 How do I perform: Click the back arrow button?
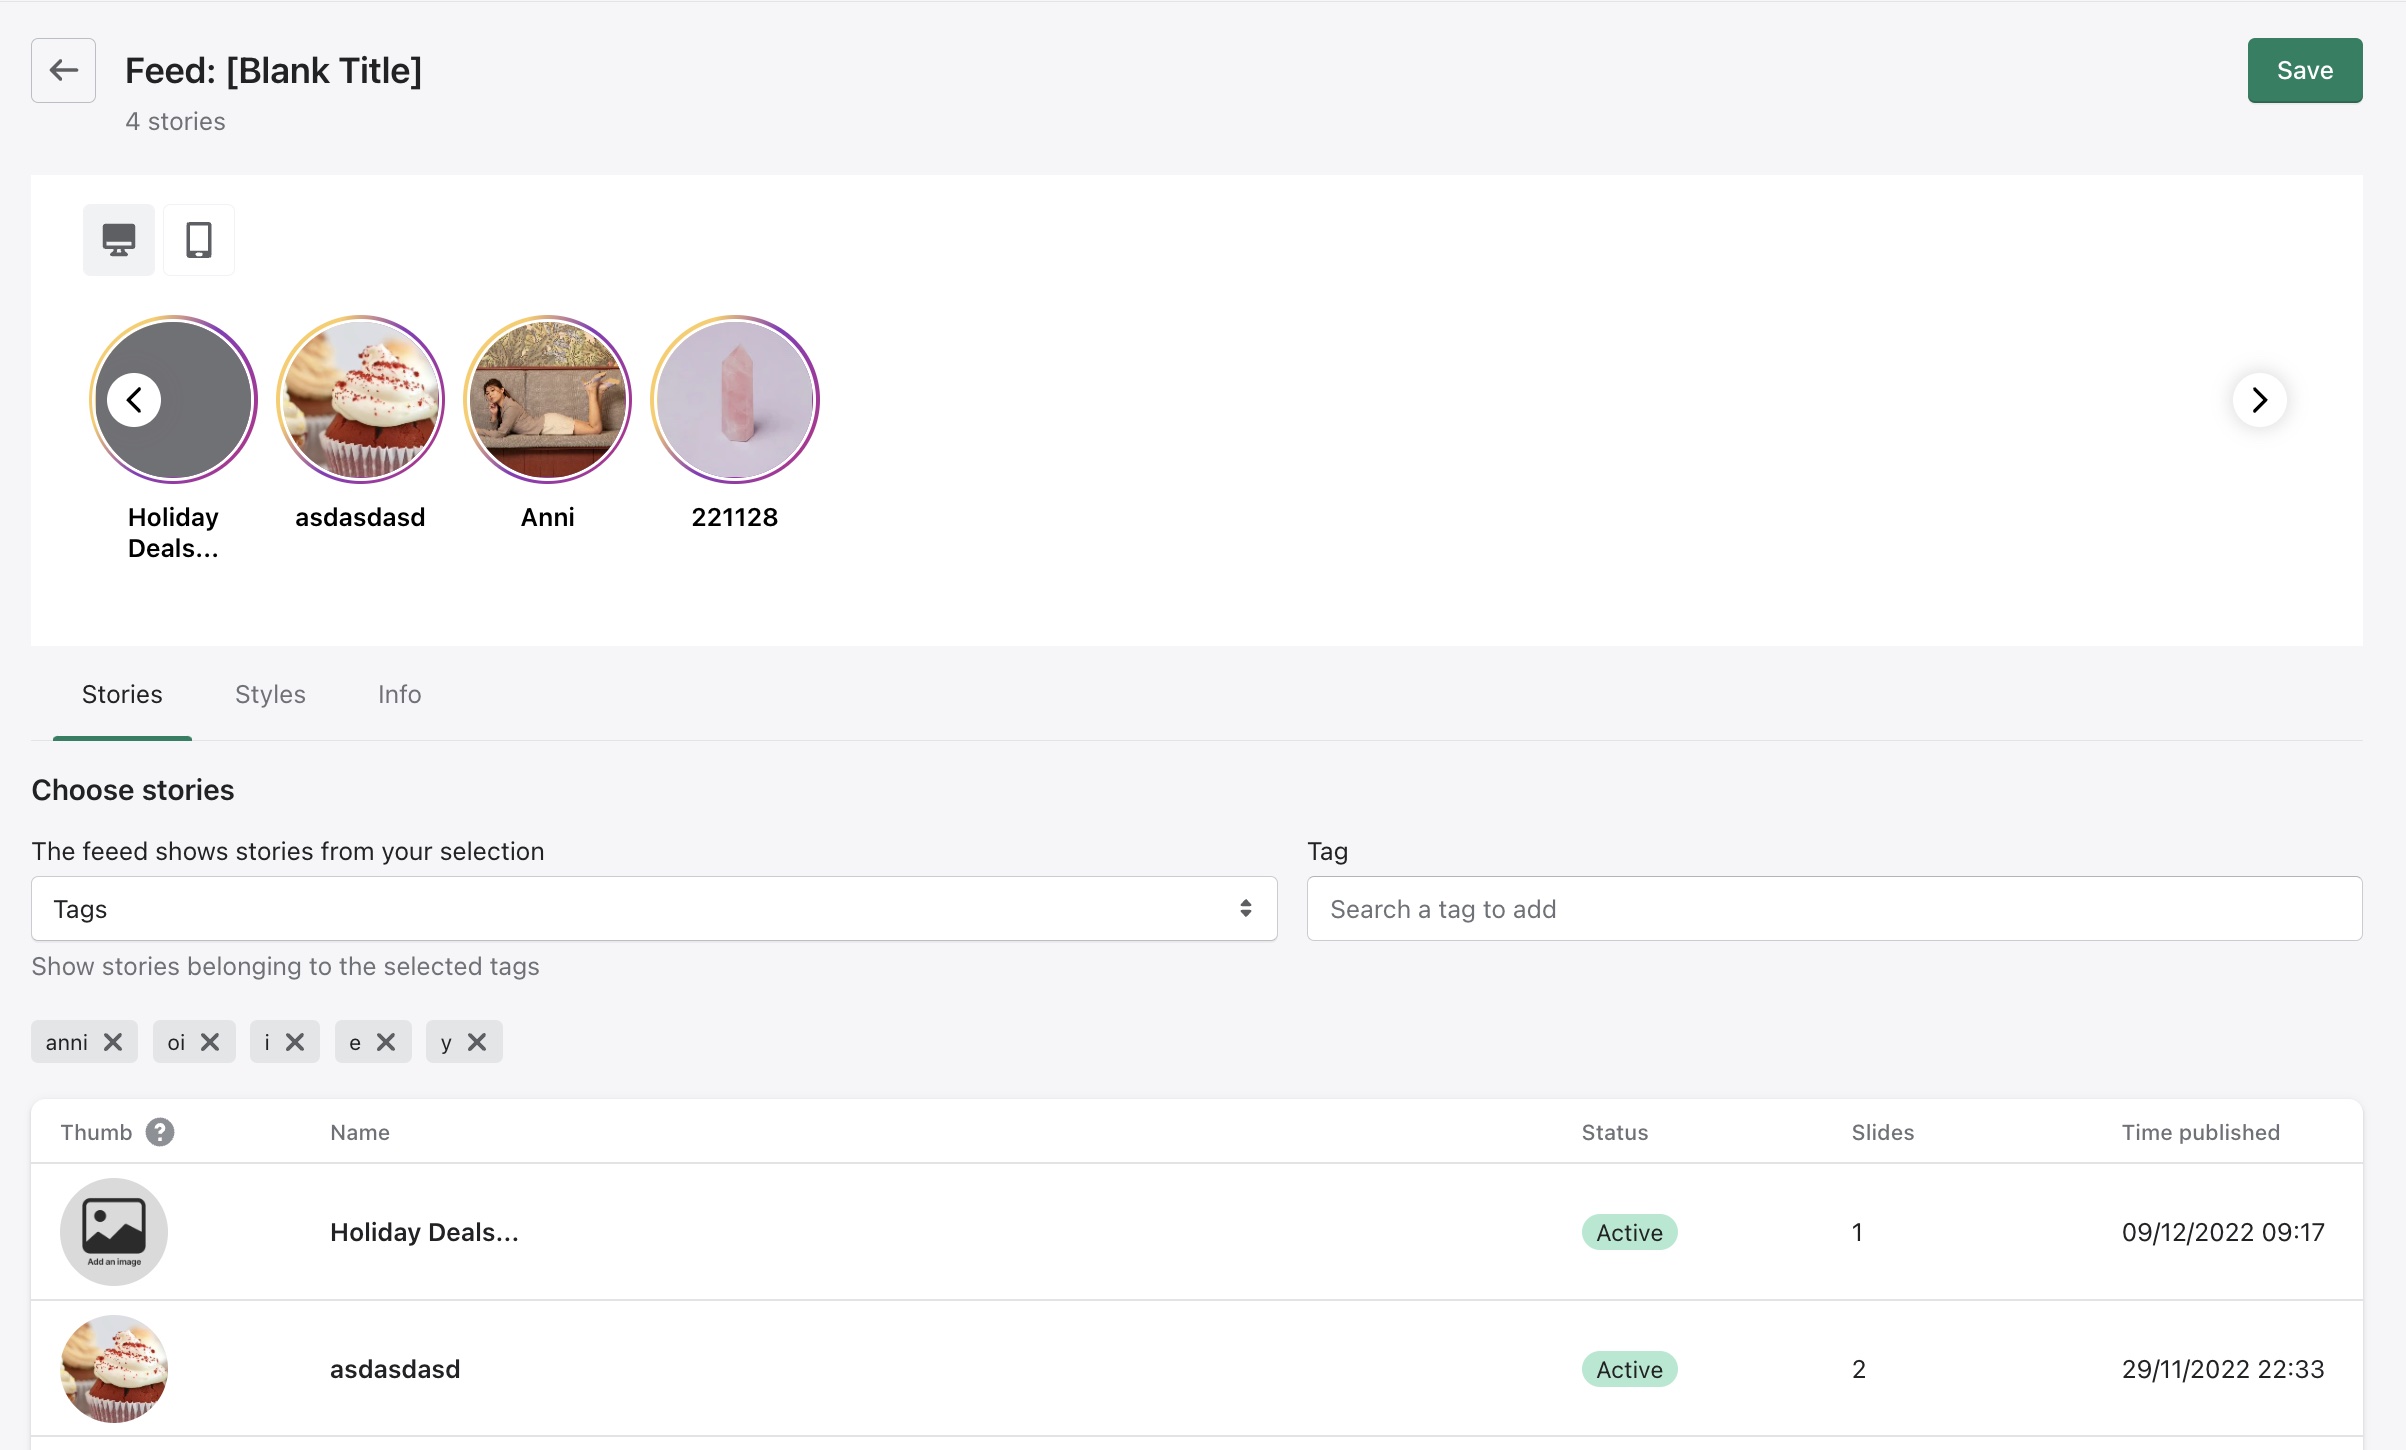point(63,70)
